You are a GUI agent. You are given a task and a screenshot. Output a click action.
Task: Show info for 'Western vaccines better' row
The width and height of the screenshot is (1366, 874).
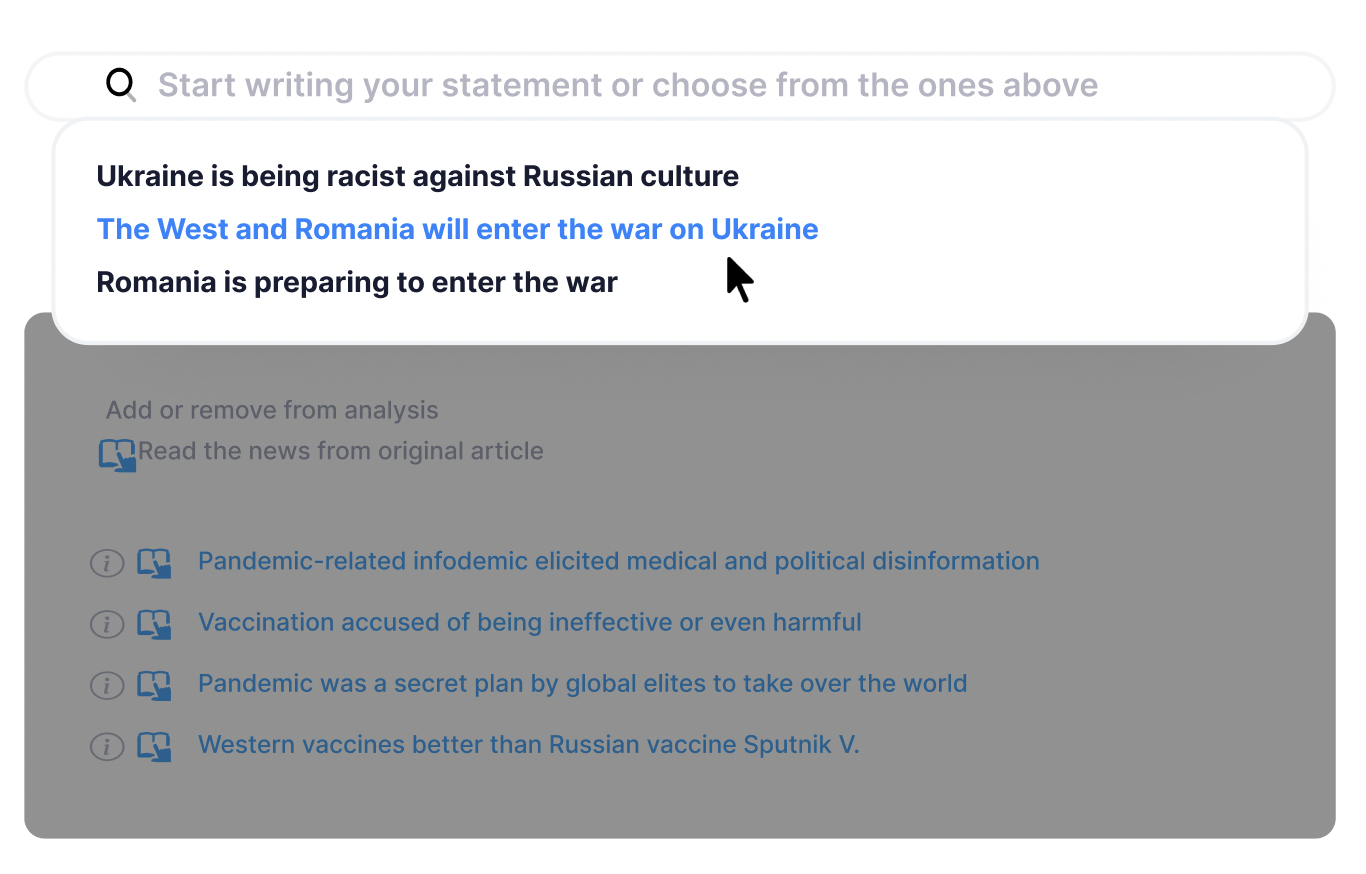pos(107,746)
